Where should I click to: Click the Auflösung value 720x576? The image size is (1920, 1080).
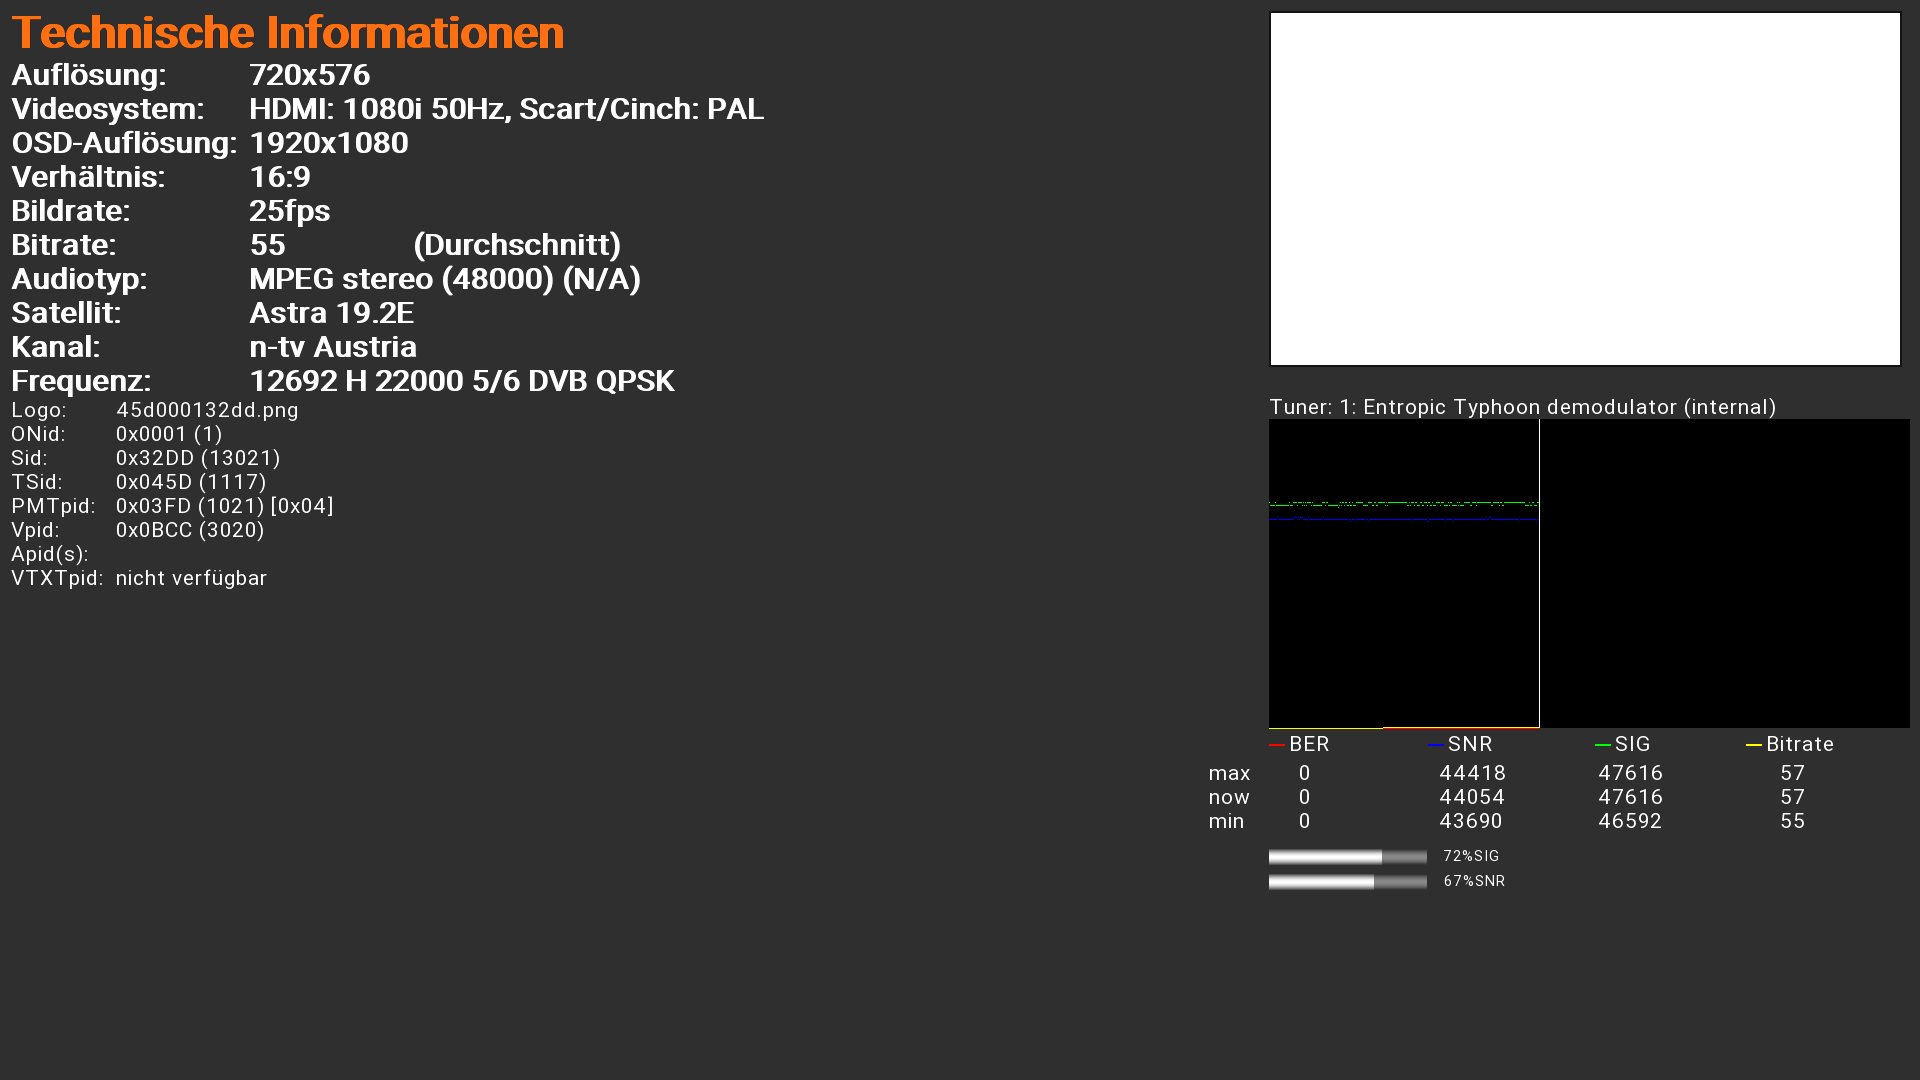click(309, 75)
